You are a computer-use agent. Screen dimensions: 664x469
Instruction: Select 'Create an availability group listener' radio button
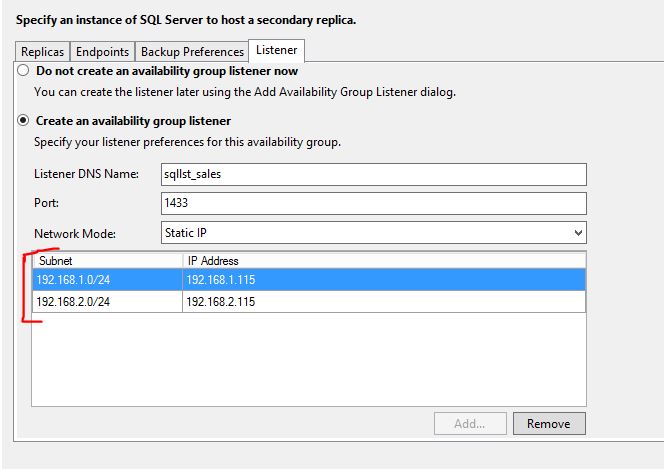[x=23, y=121]
